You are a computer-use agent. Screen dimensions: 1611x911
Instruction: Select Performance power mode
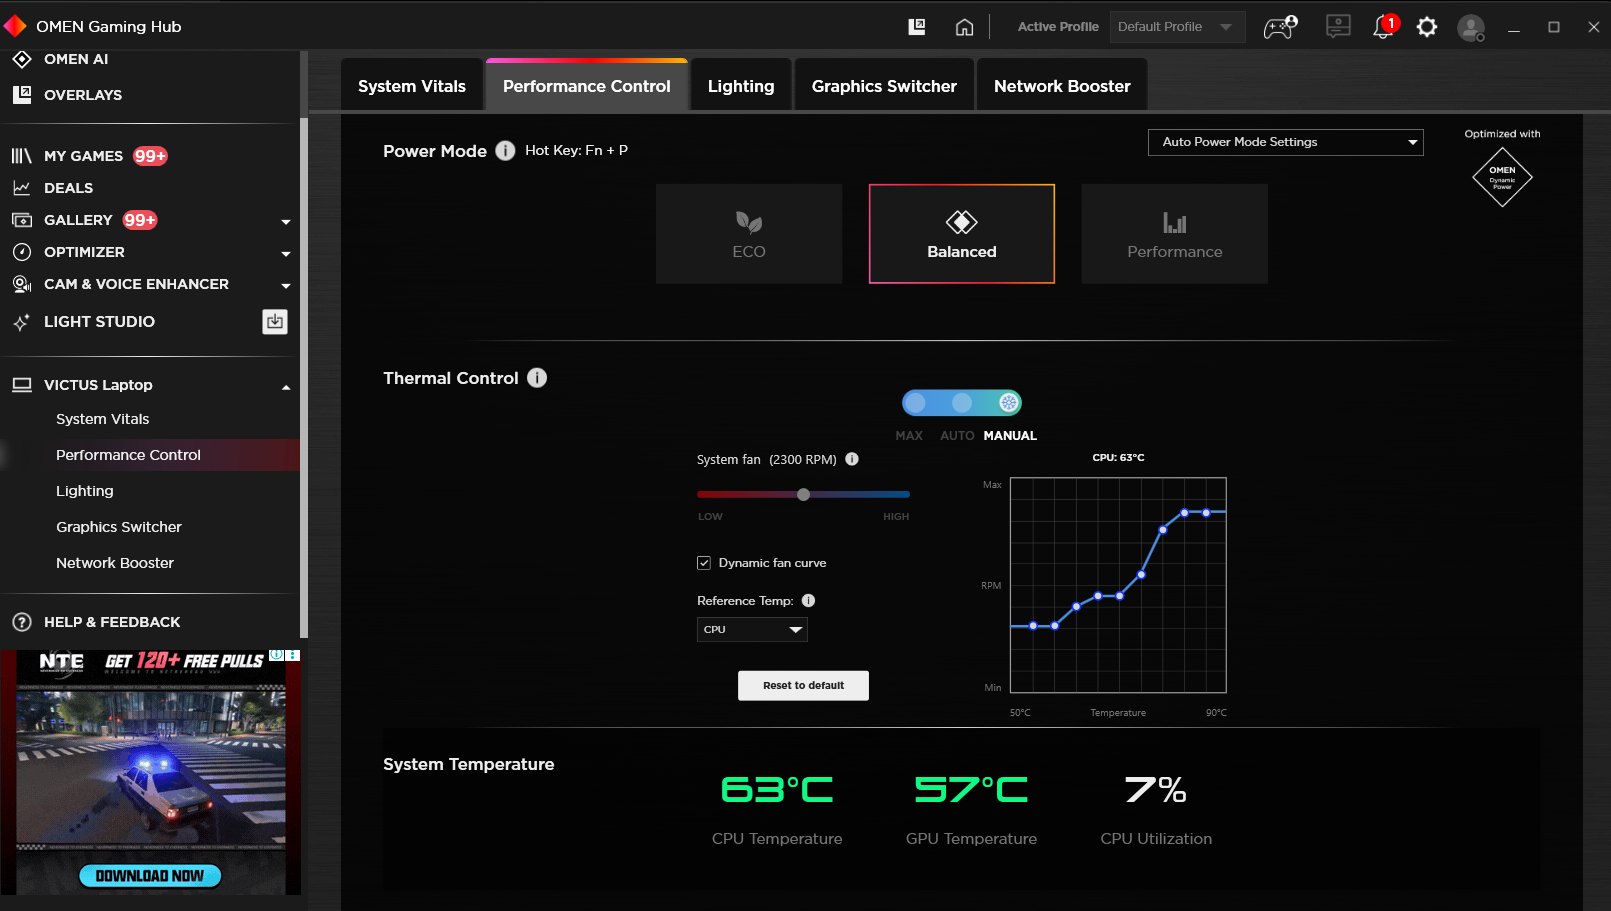pos(1175,234)
